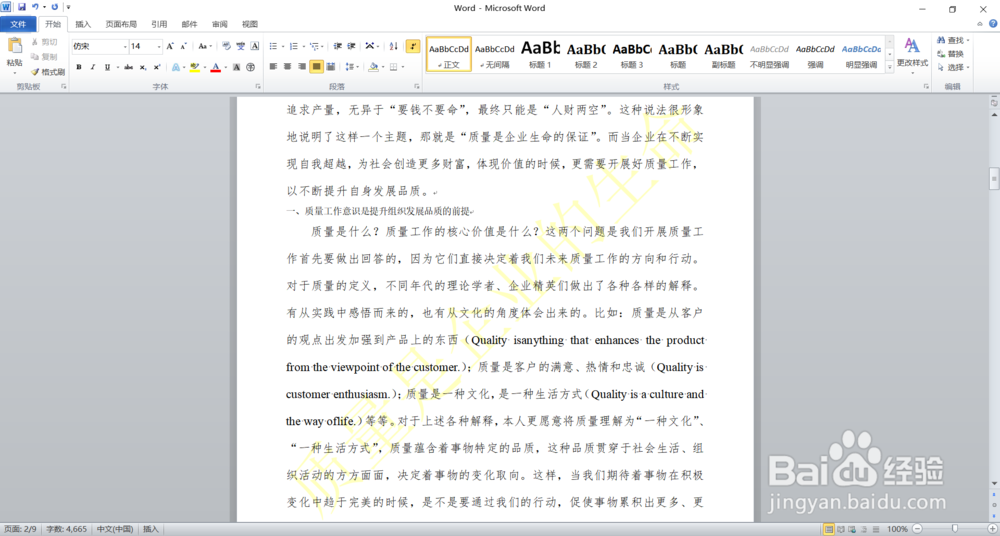The width and height of the screenshot is (1000, 536).
Task: Toggle Underline formatting
Action: [x=107, y=66]
